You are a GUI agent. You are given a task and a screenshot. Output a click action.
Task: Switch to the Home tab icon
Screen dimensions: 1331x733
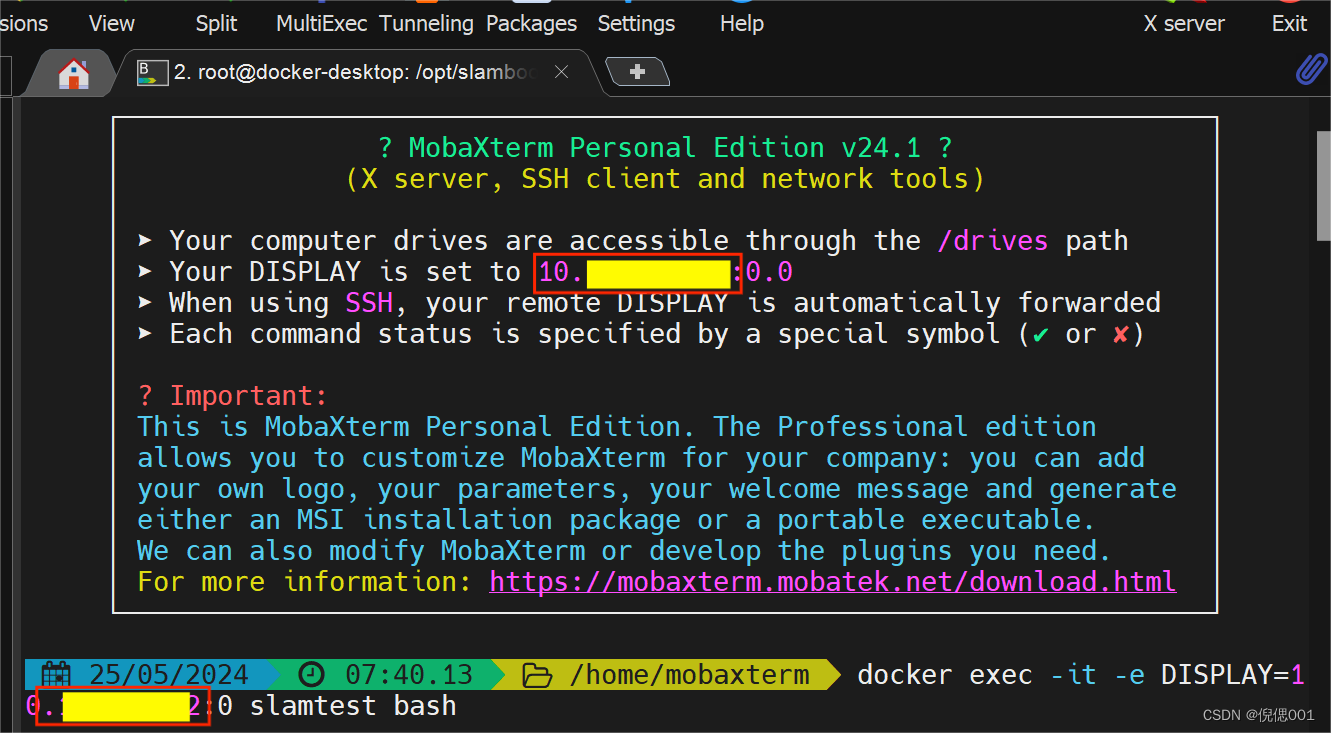[x=73, y=73]
